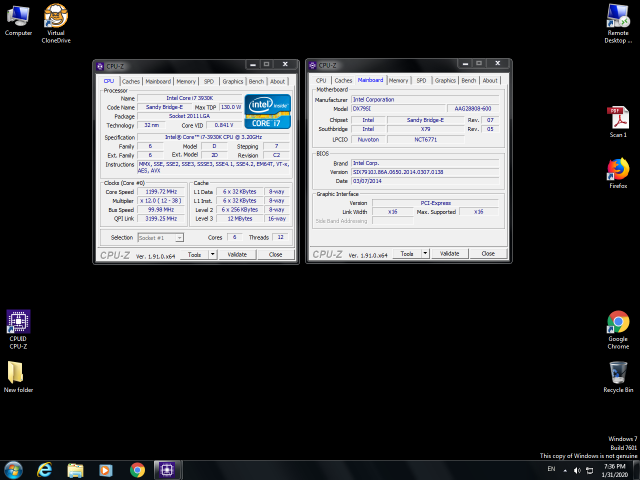
Task: Switch to SPD tab in right CPU-Z
Action: [x=421, y=80]
